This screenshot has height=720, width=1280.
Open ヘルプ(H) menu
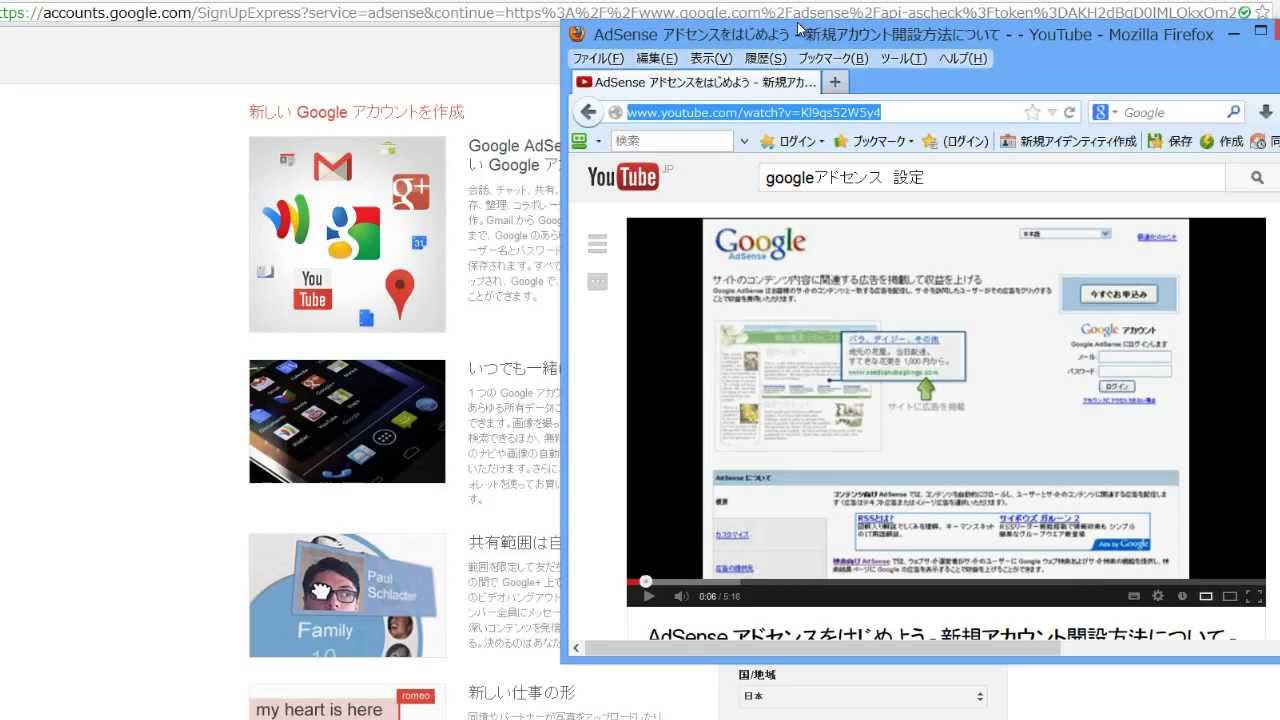click(963, 58)
